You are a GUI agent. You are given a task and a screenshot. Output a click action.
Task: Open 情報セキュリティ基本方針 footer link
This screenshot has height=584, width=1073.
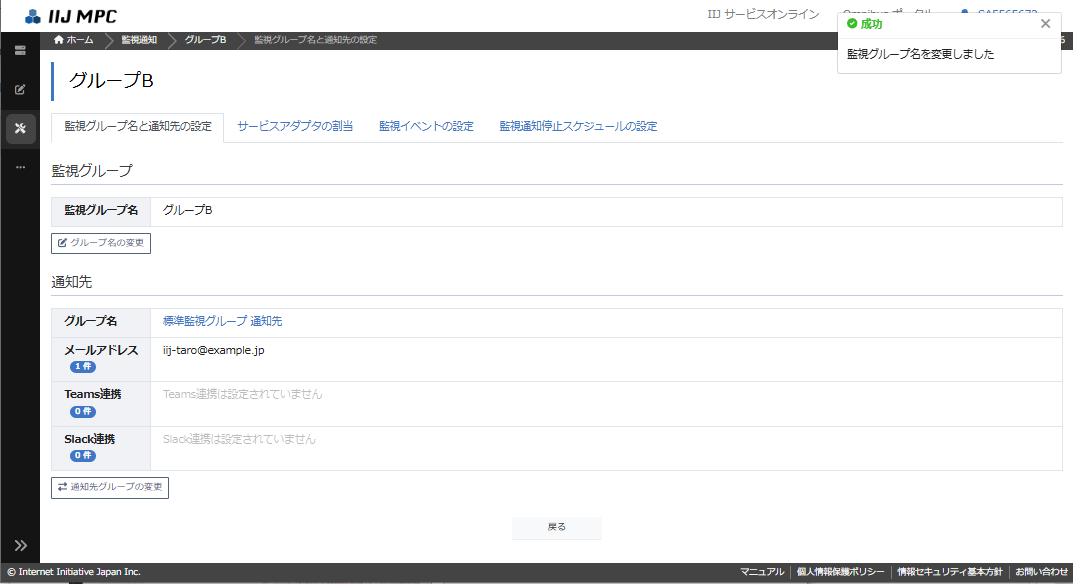[x=950, y=572]
